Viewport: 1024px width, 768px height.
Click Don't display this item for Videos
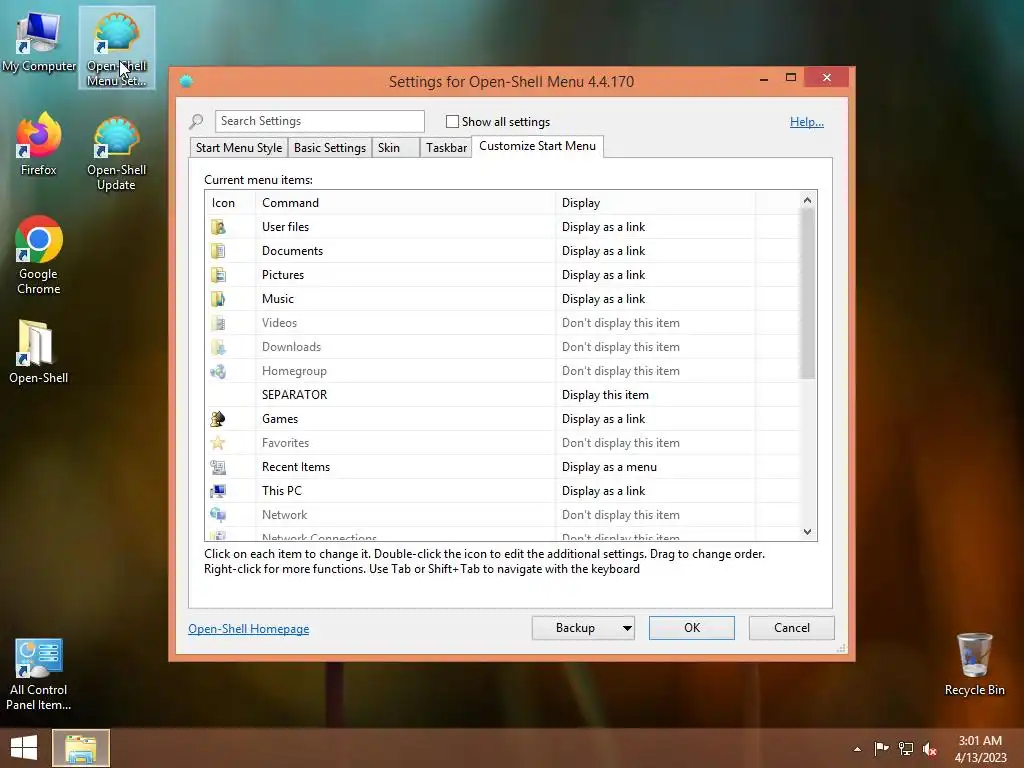coord(620,323)
